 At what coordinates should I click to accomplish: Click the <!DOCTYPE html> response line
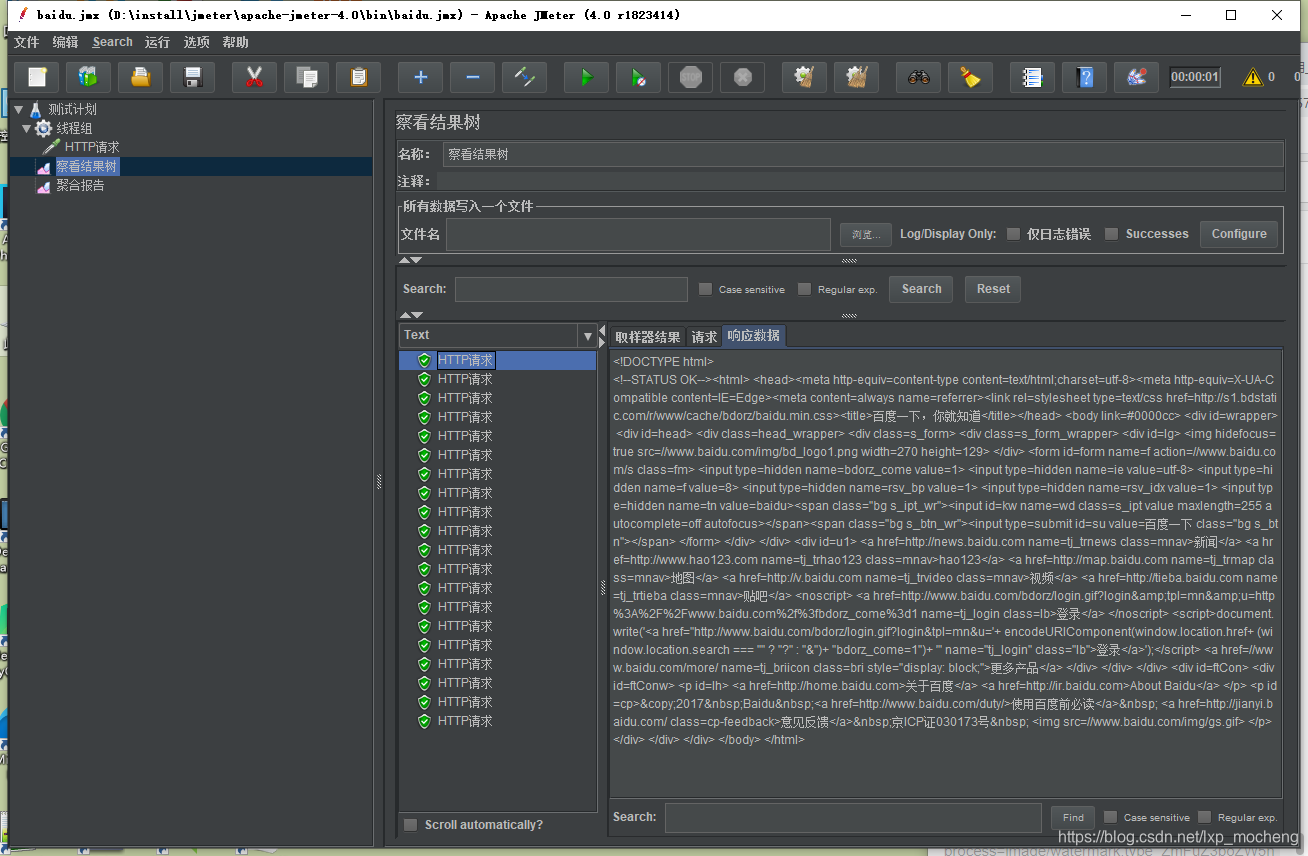tap(664, 362)
